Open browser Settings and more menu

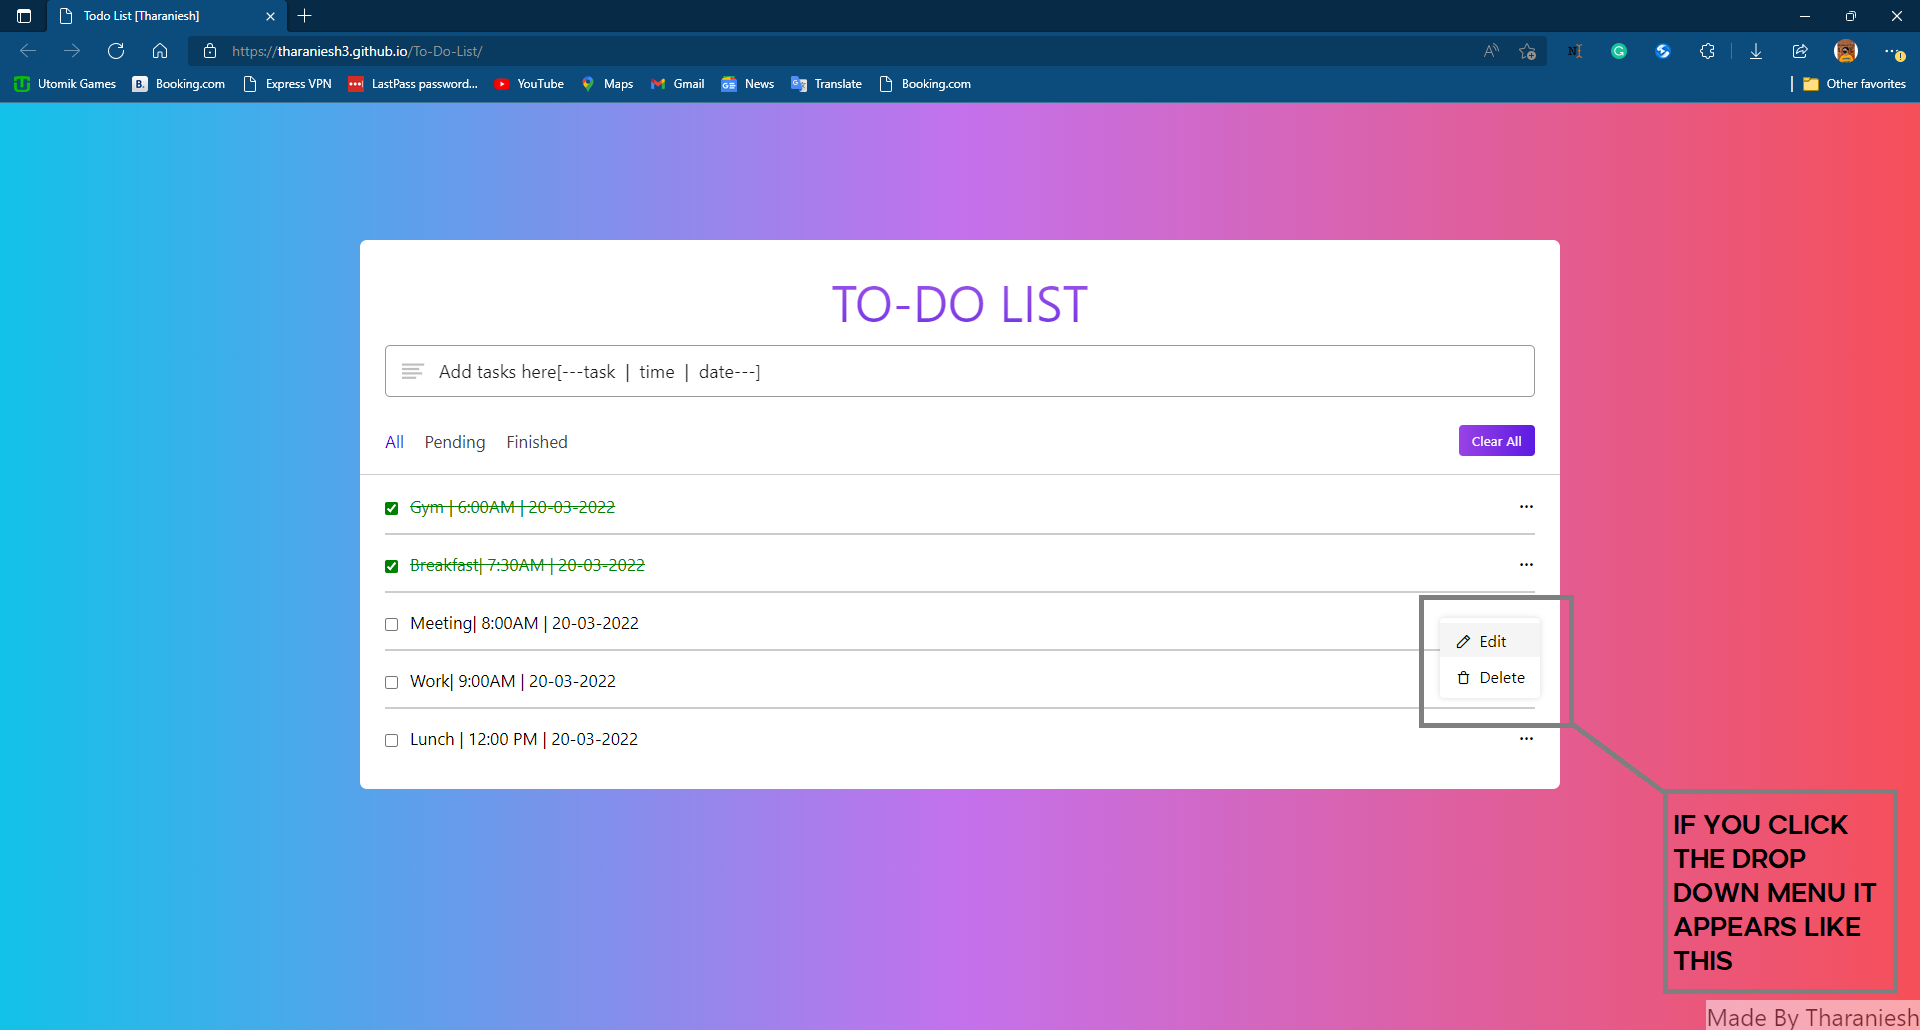click(x=1894, y=51)
